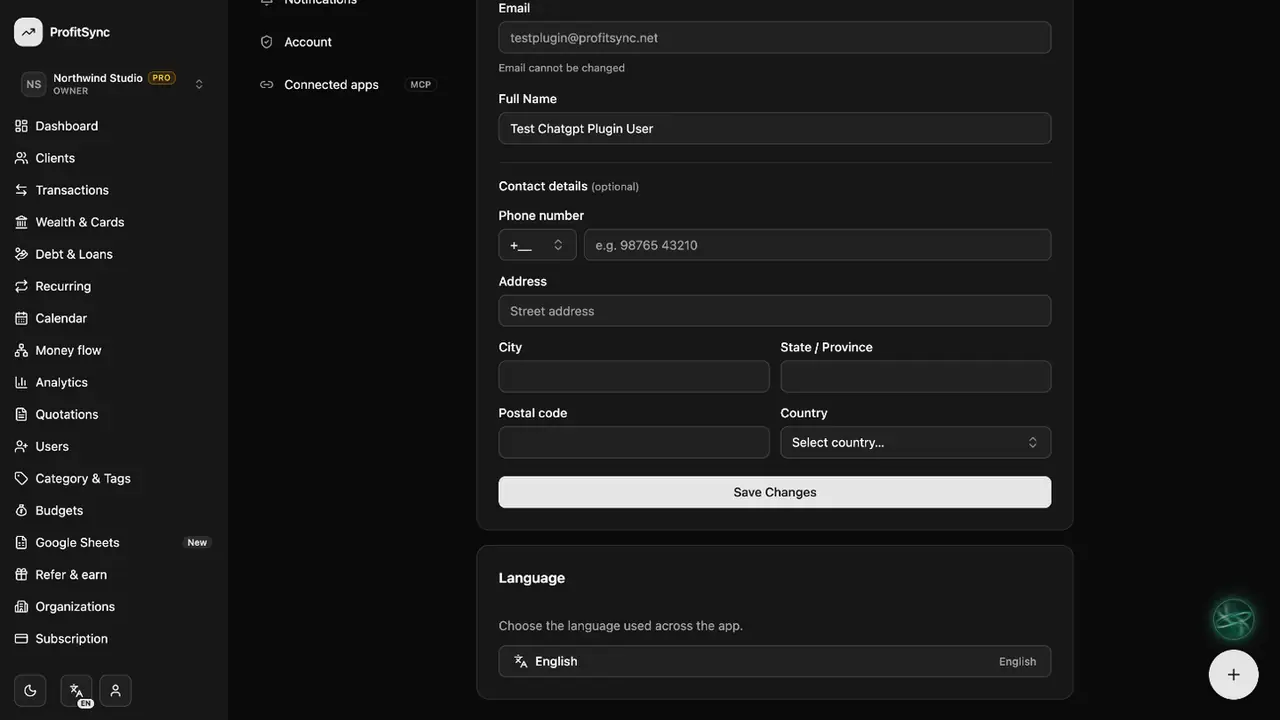
Task: Open the English language selector
Action: pos(775,661)
